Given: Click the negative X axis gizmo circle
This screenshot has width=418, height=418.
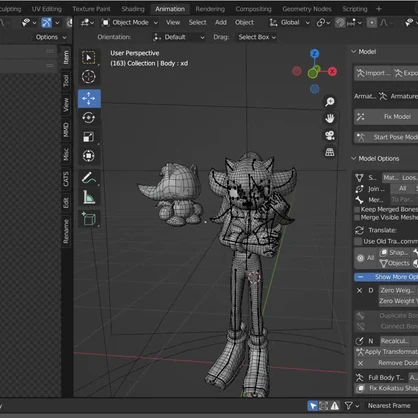Looking at the screenshot, I should pos(297,71).
